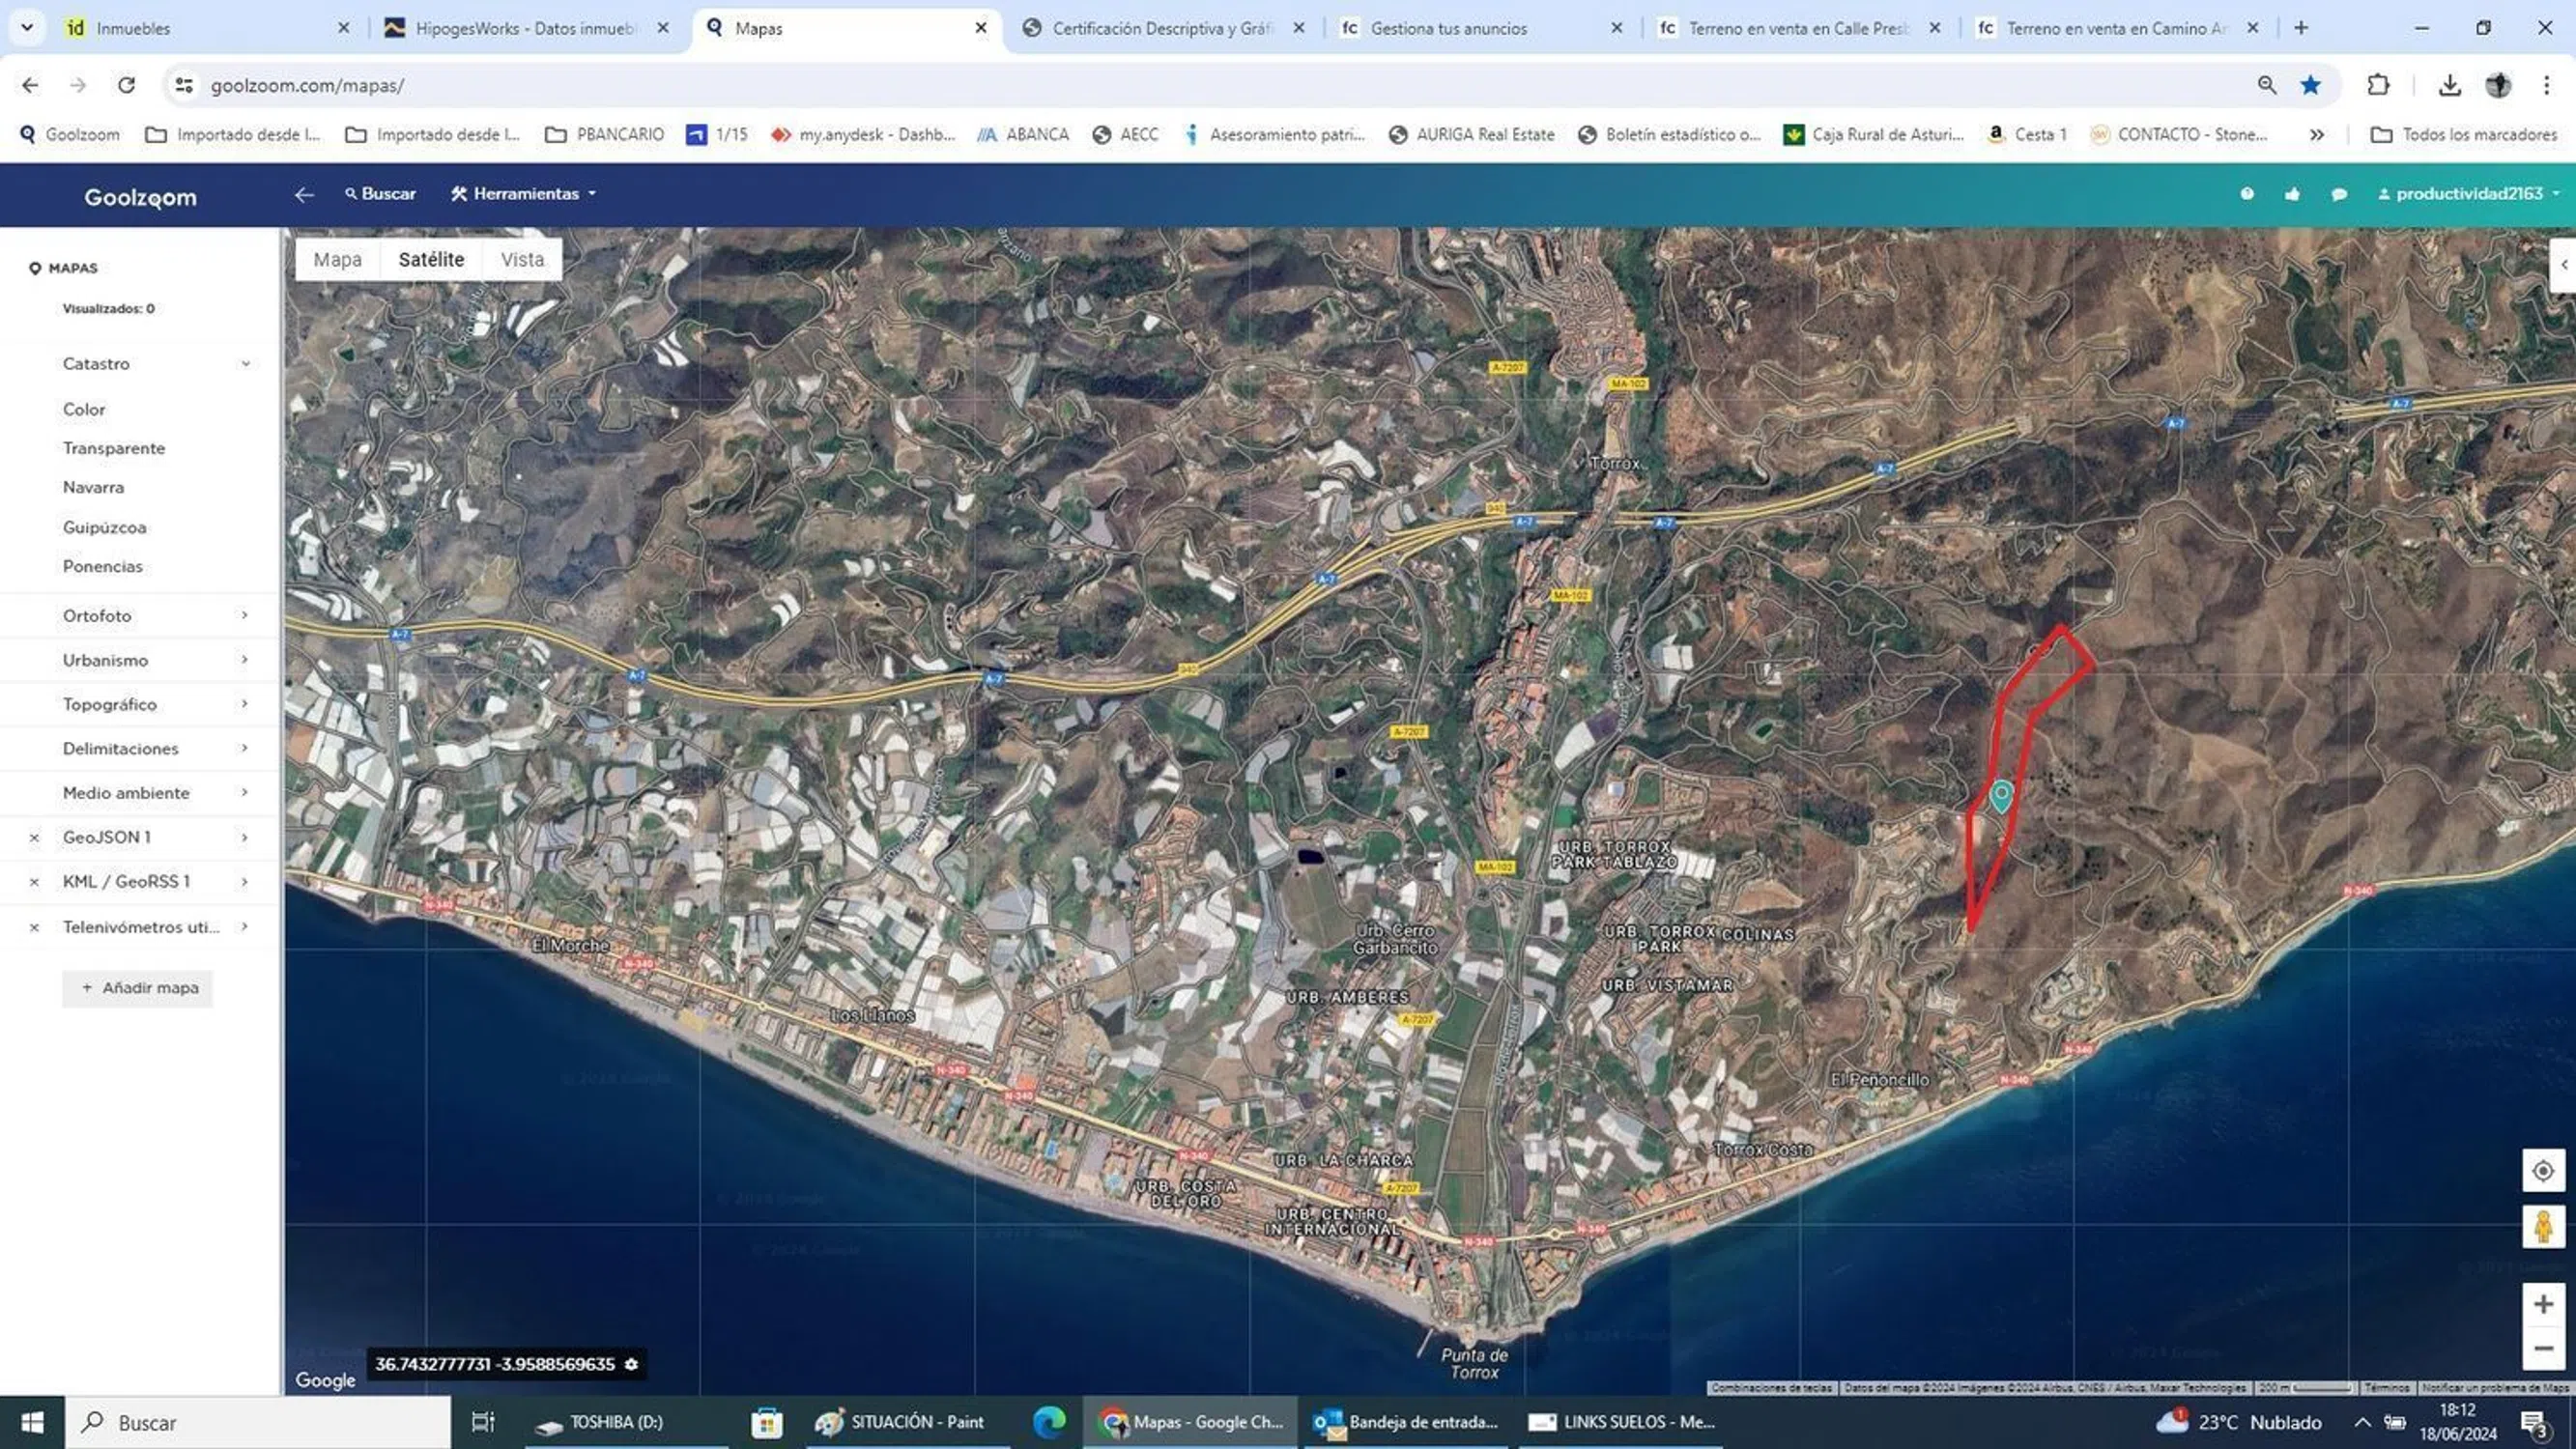The width and height of the screenshot is (2576, 1449).
Task: Click the Buscar search link
Action: tap(380, 194)
